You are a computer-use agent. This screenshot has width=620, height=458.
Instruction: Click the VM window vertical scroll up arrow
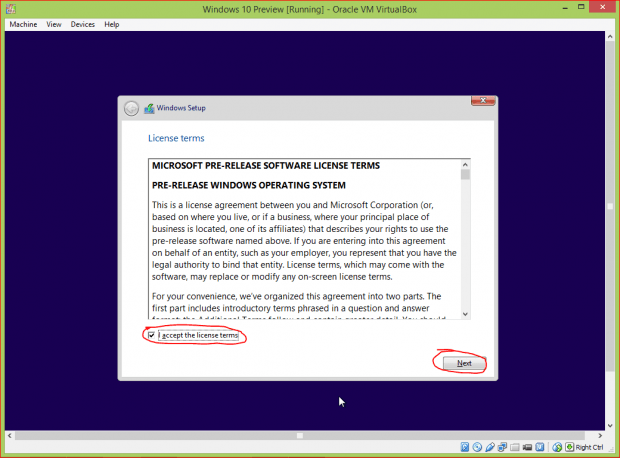click(610, 36)
